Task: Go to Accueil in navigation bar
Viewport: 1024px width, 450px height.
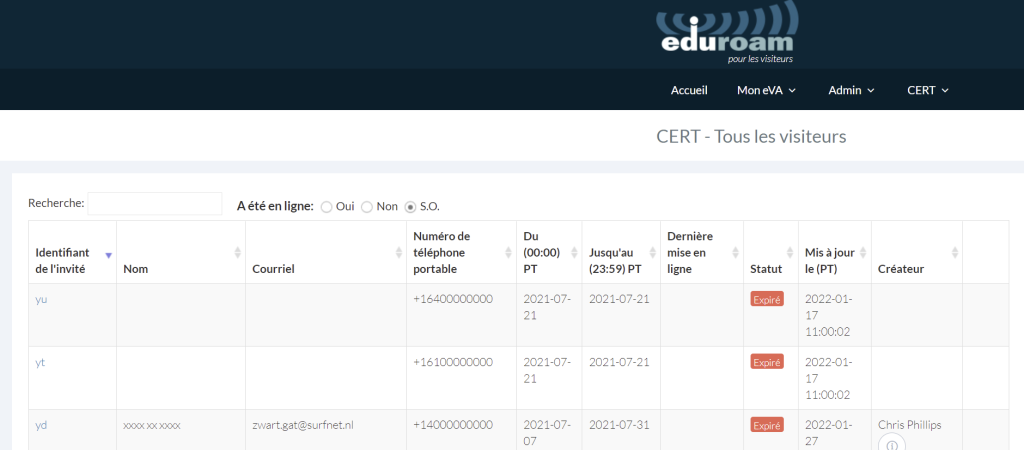Action: pos(689,90)
